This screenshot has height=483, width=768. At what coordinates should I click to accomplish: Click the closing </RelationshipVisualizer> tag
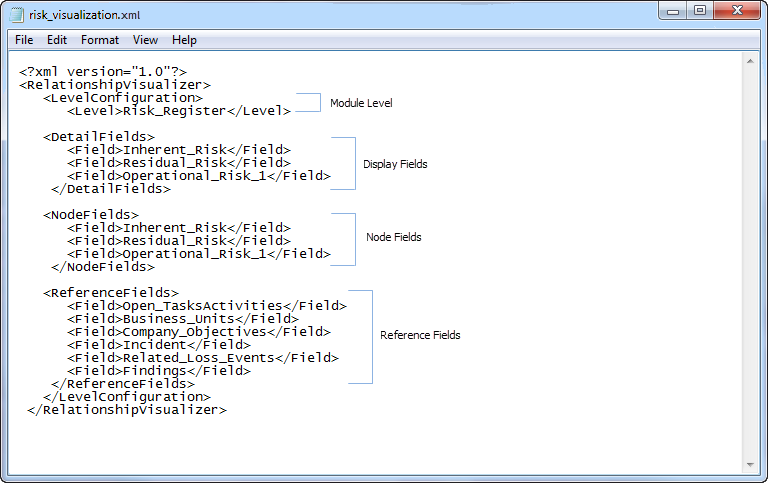click(127, 410)
